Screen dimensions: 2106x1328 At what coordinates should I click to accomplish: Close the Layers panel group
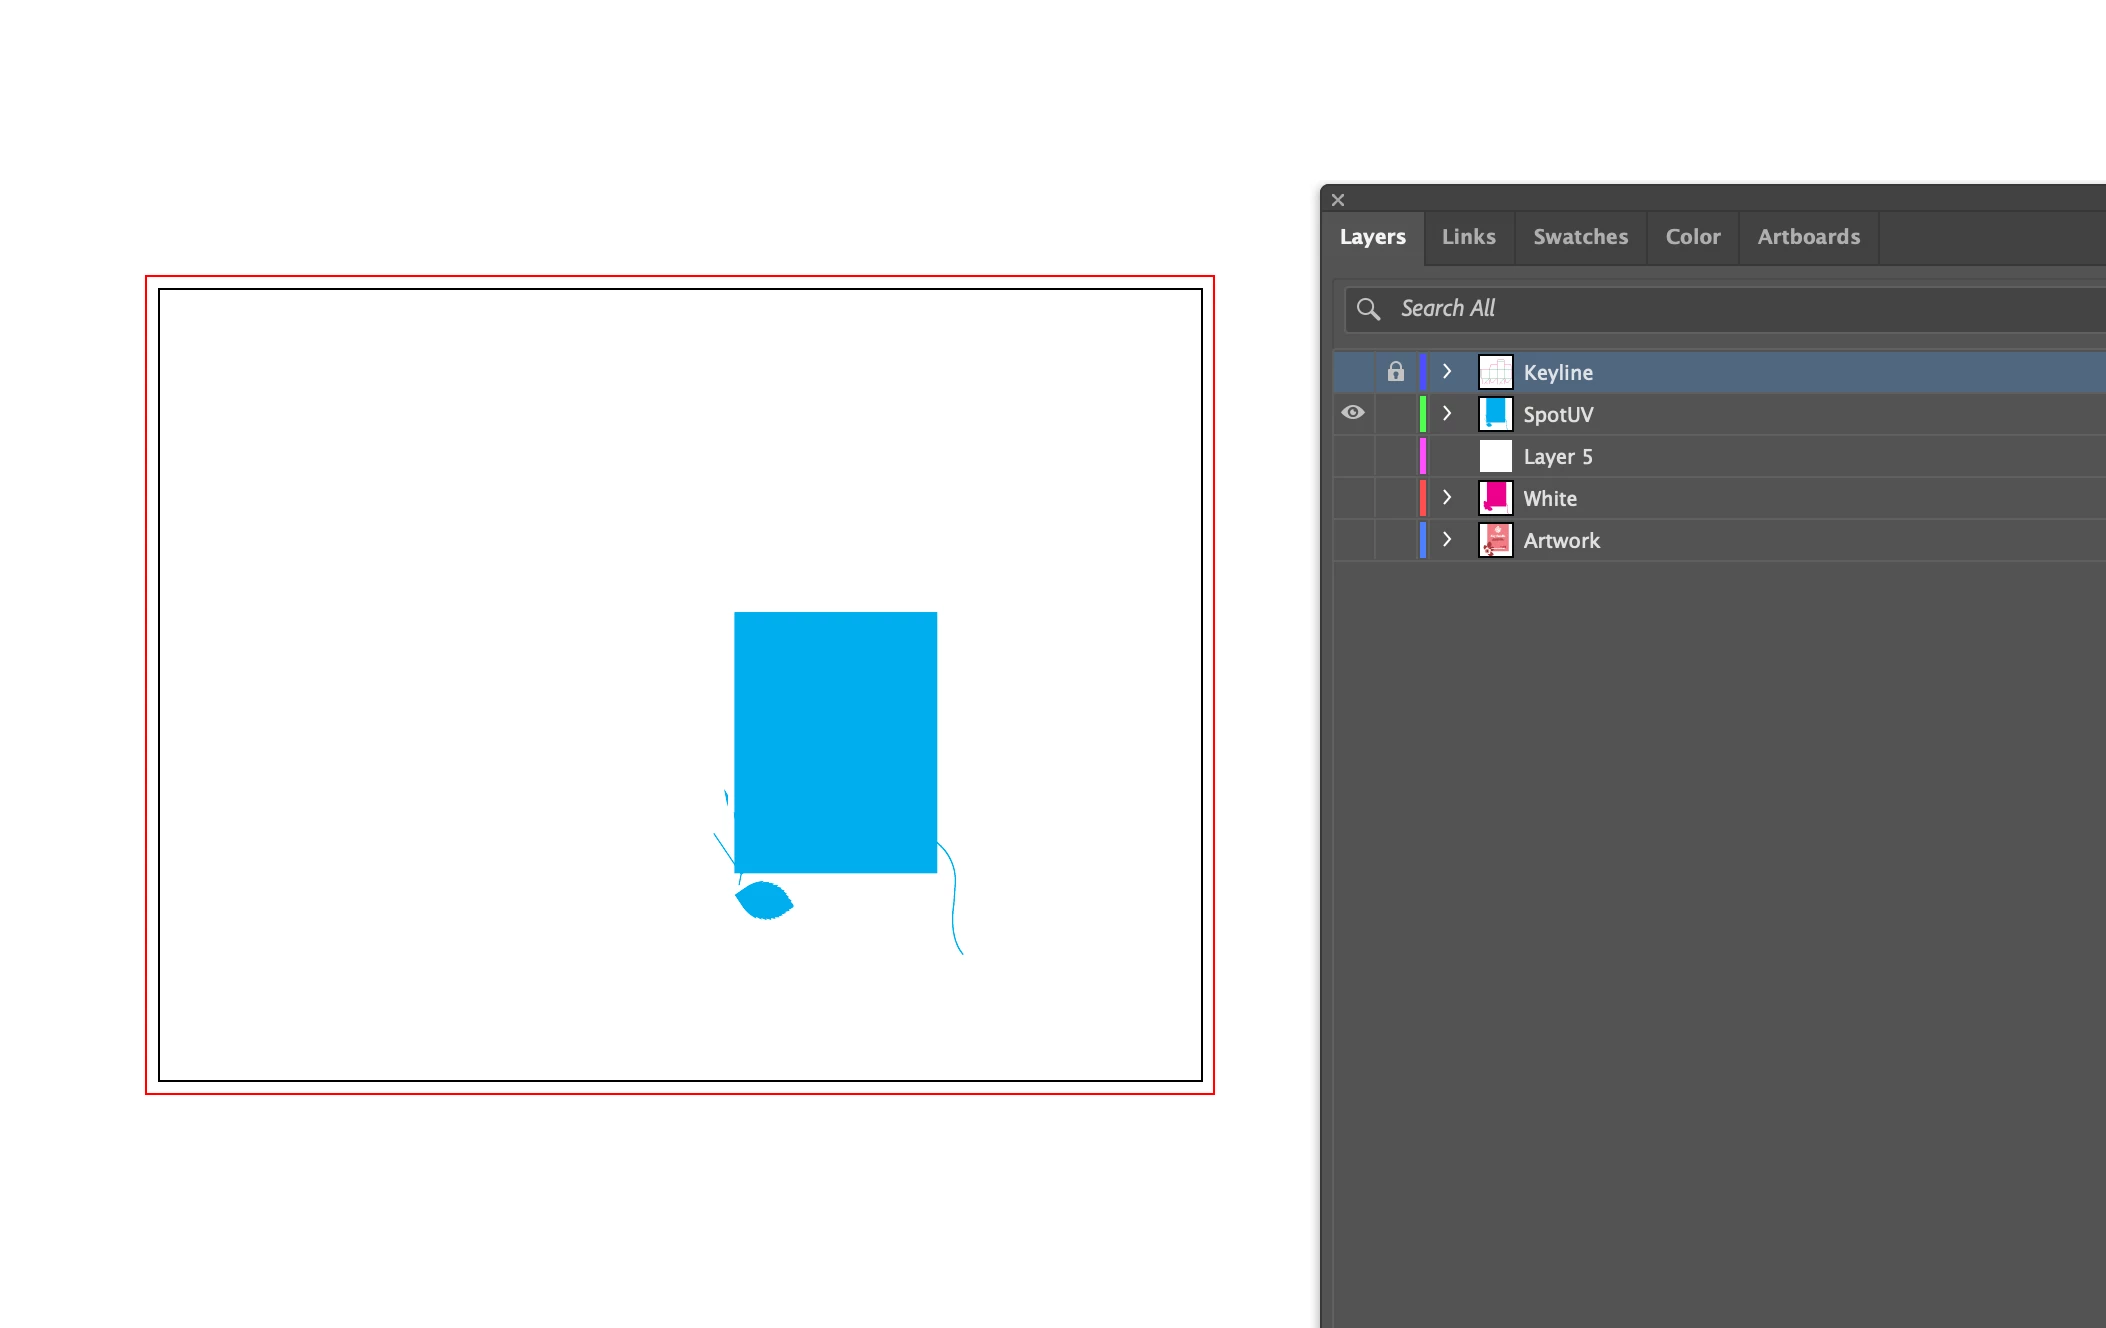(x=1338, y=200)
